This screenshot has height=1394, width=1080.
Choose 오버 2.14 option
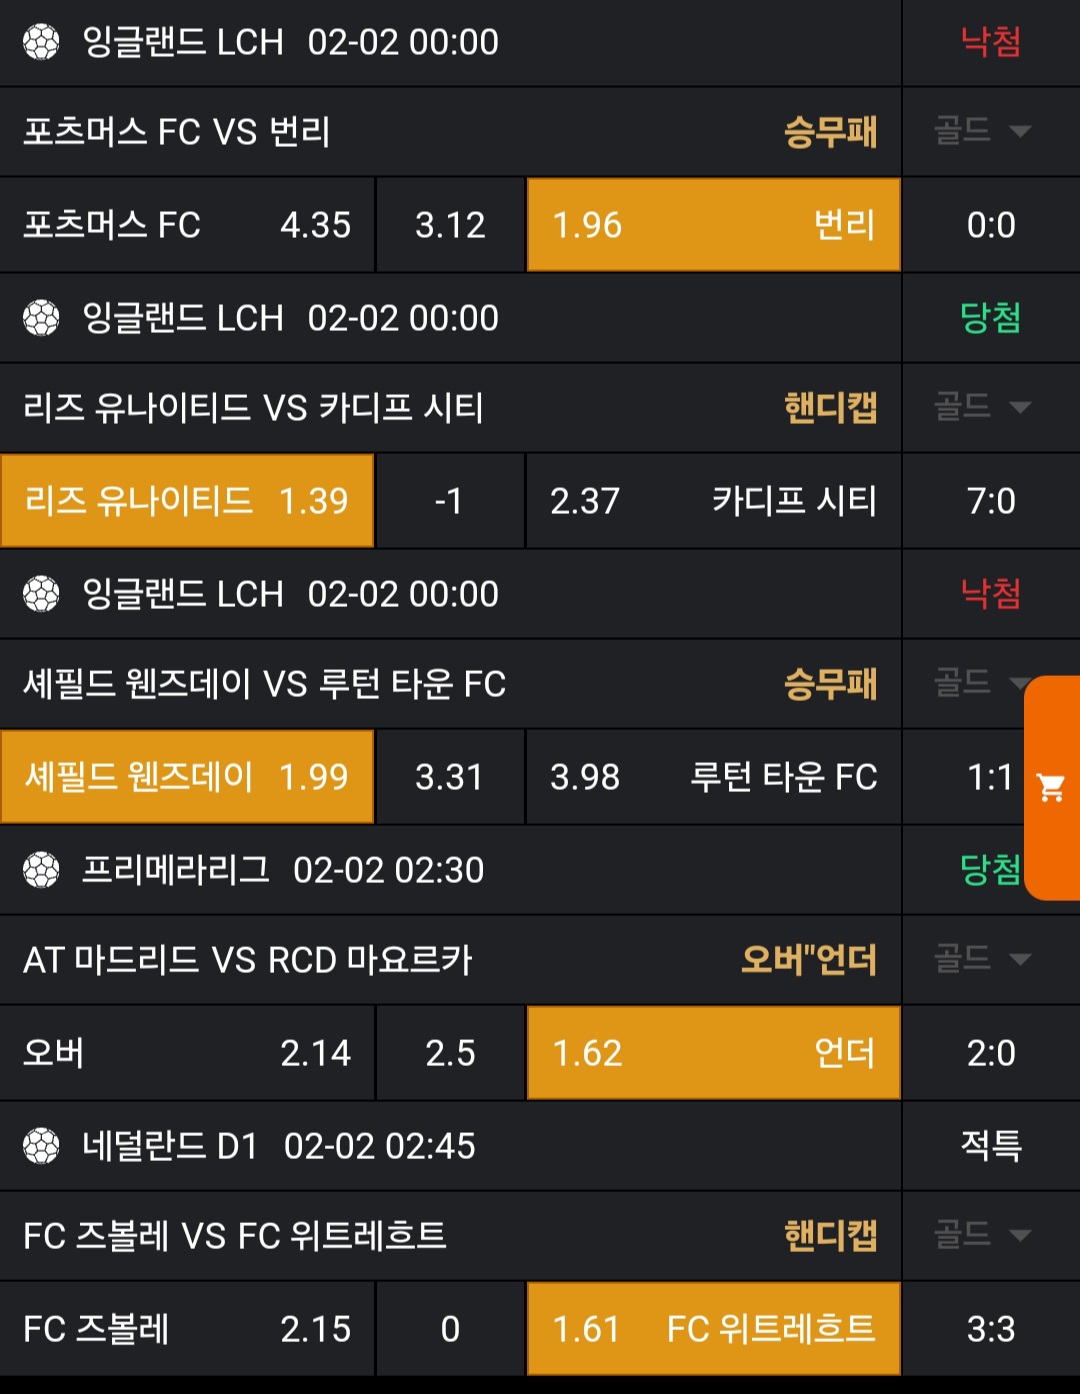pyautogui.click(x=187, y=1053)
